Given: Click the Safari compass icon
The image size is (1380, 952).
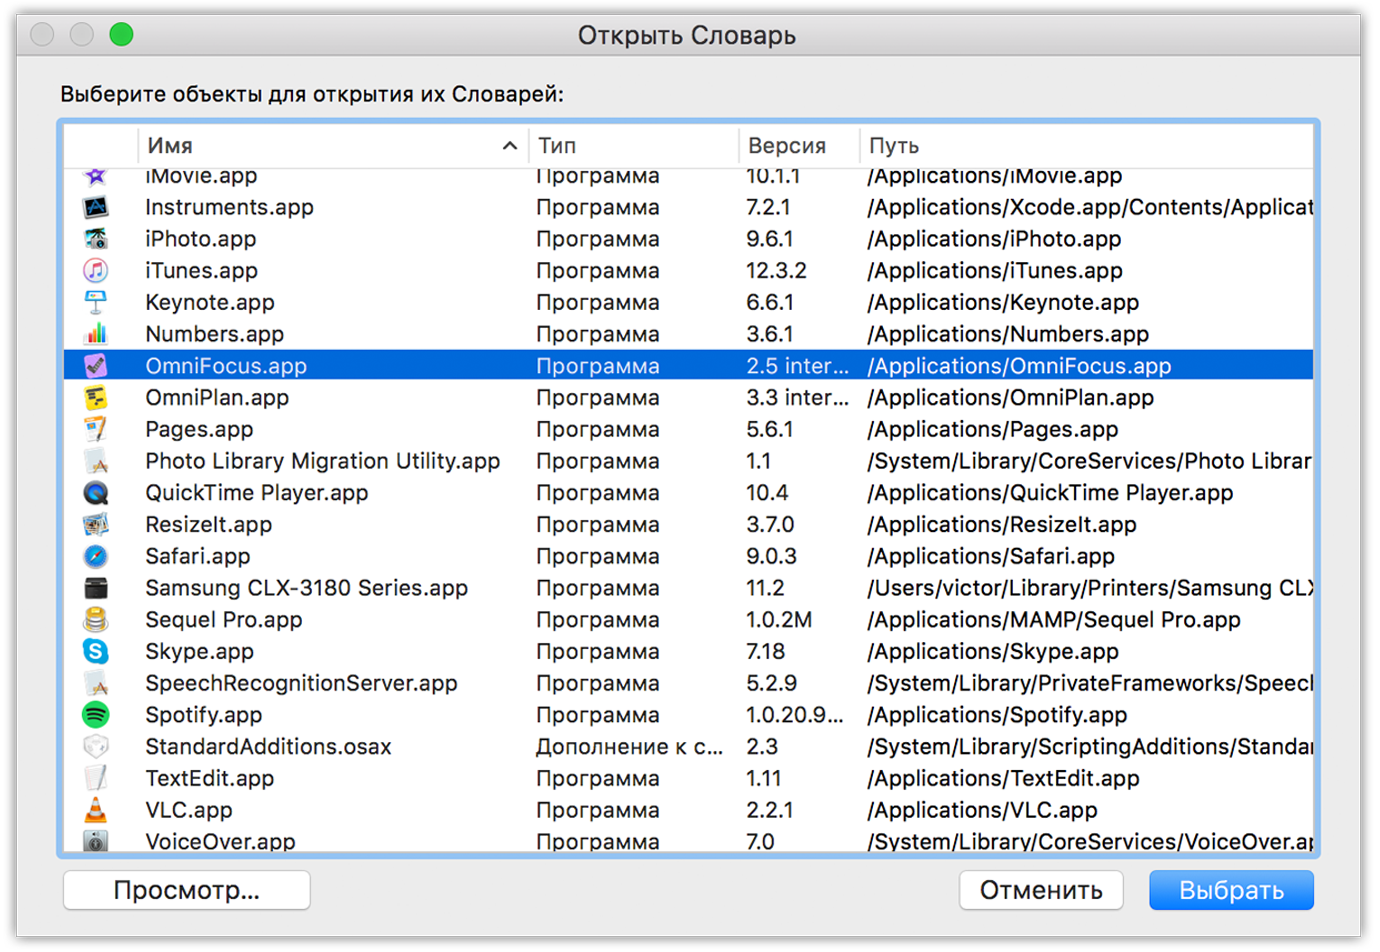Looking at the screenshot, I should [96, 556].
